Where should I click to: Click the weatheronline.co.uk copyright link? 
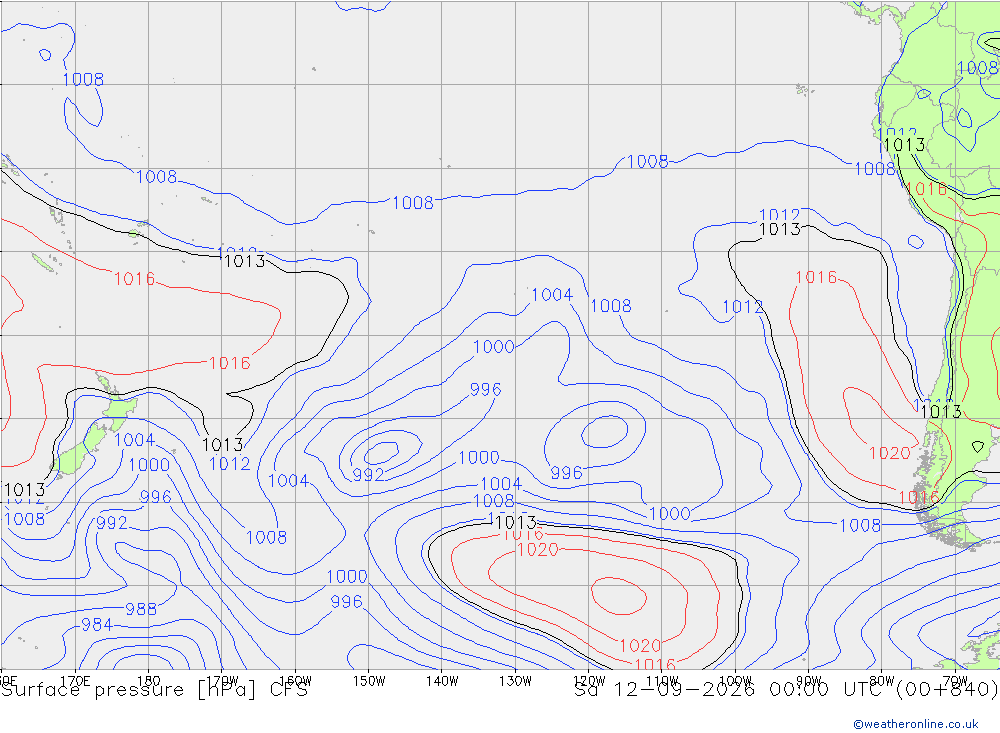pyautogui.click(x=916, y=724)
